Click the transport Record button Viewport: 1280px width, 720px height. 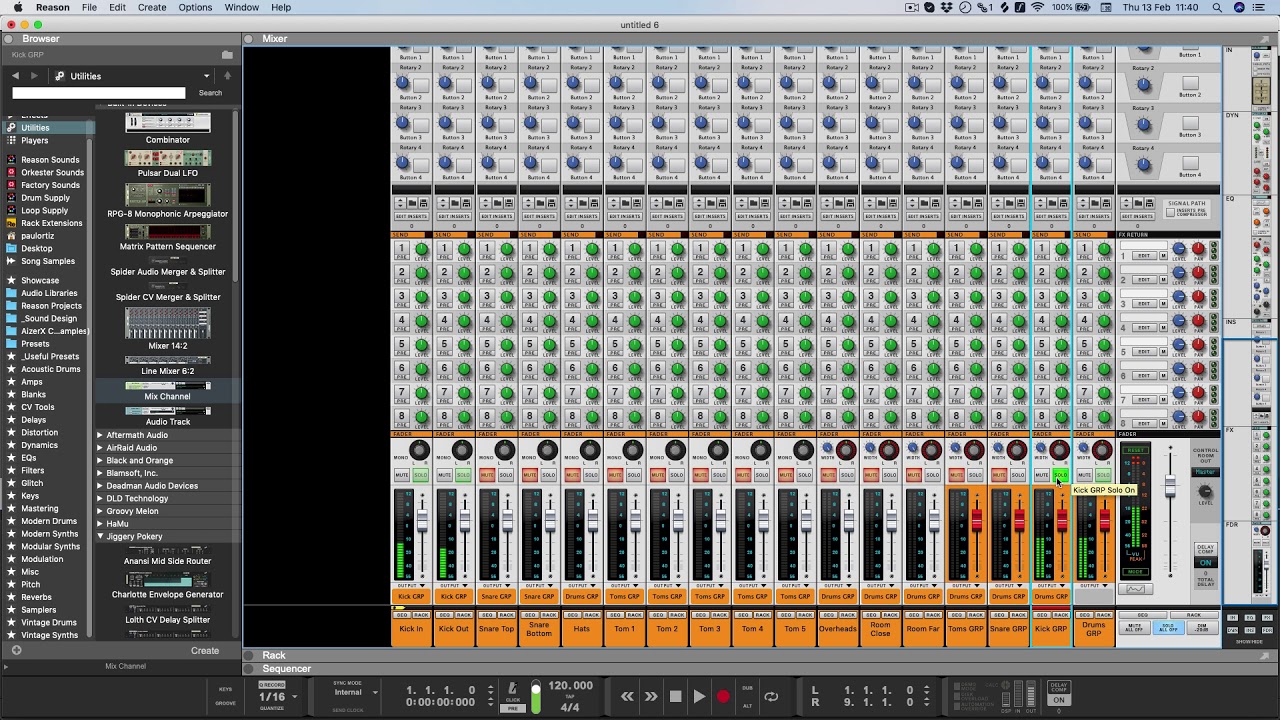[x=723, y=697]
